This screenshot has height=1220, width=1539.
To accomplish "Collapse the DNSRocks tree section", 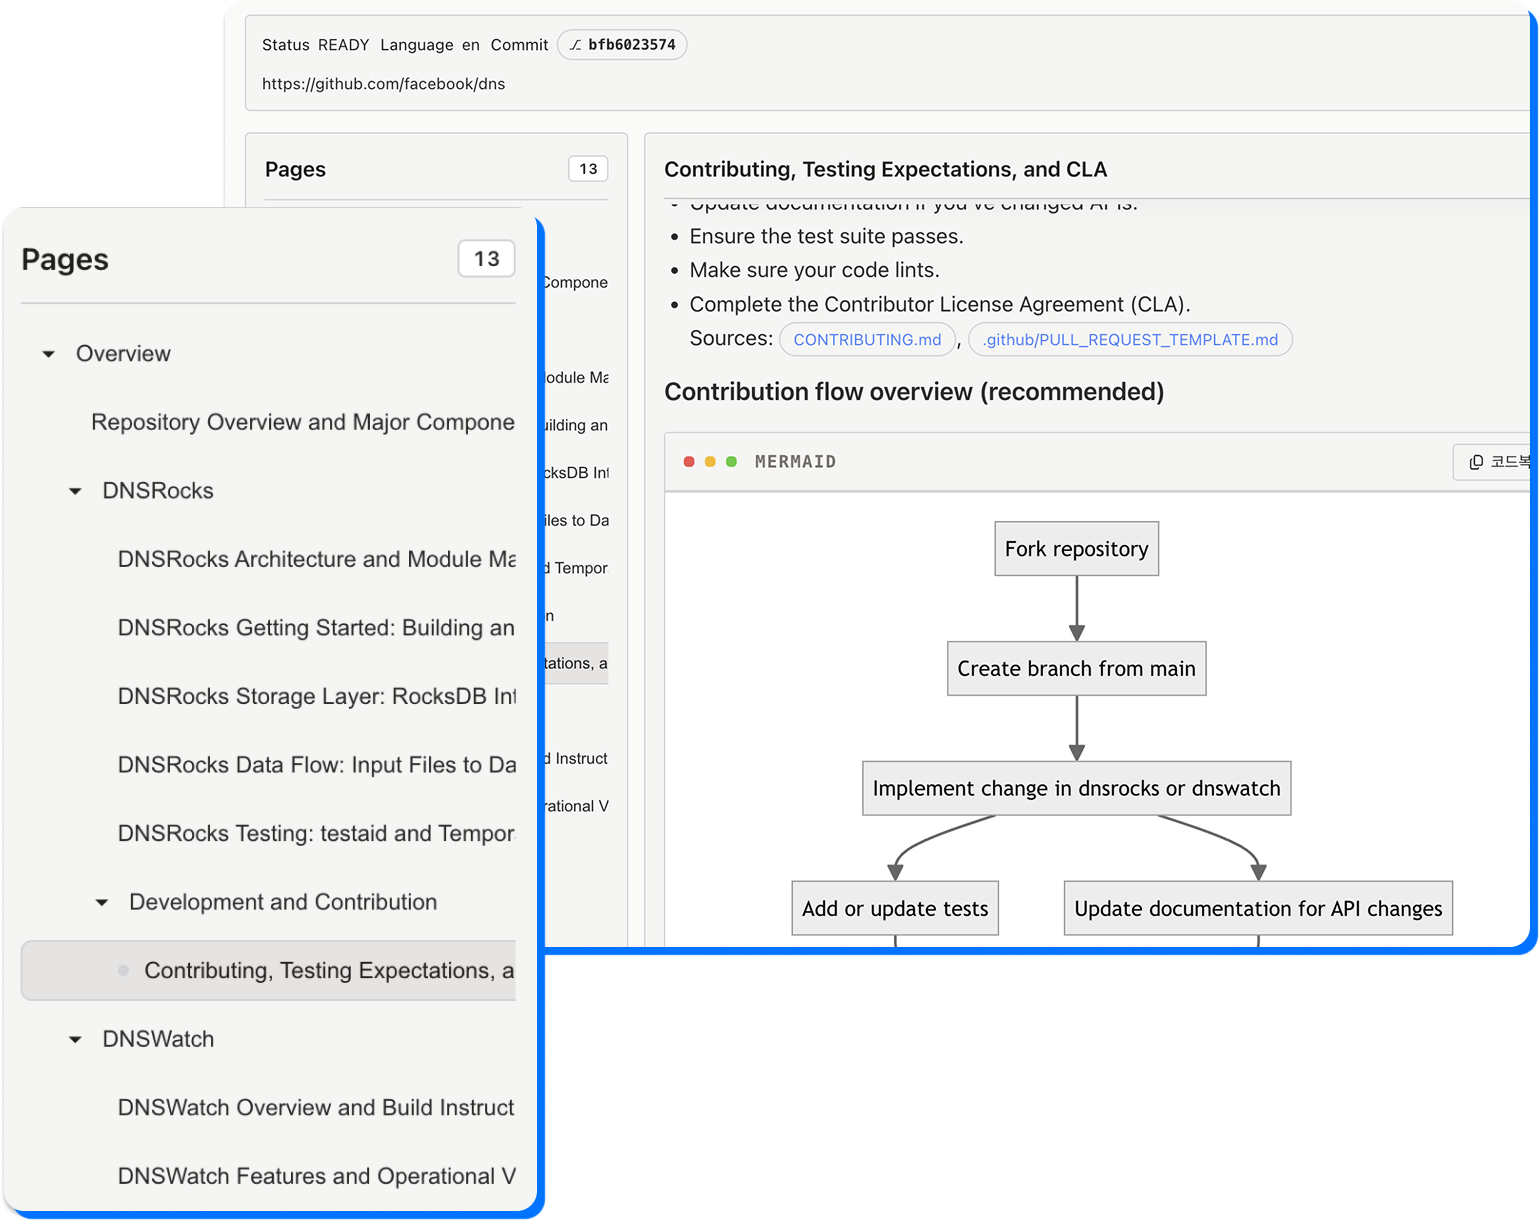I will click(75, 491).
